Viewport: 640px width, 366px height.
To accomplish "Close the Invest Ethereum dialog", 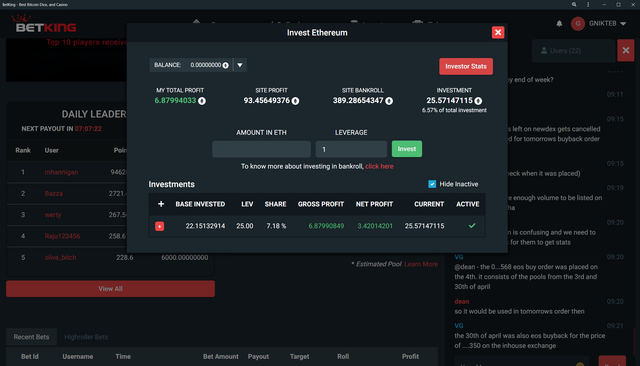I will point(498,33).
